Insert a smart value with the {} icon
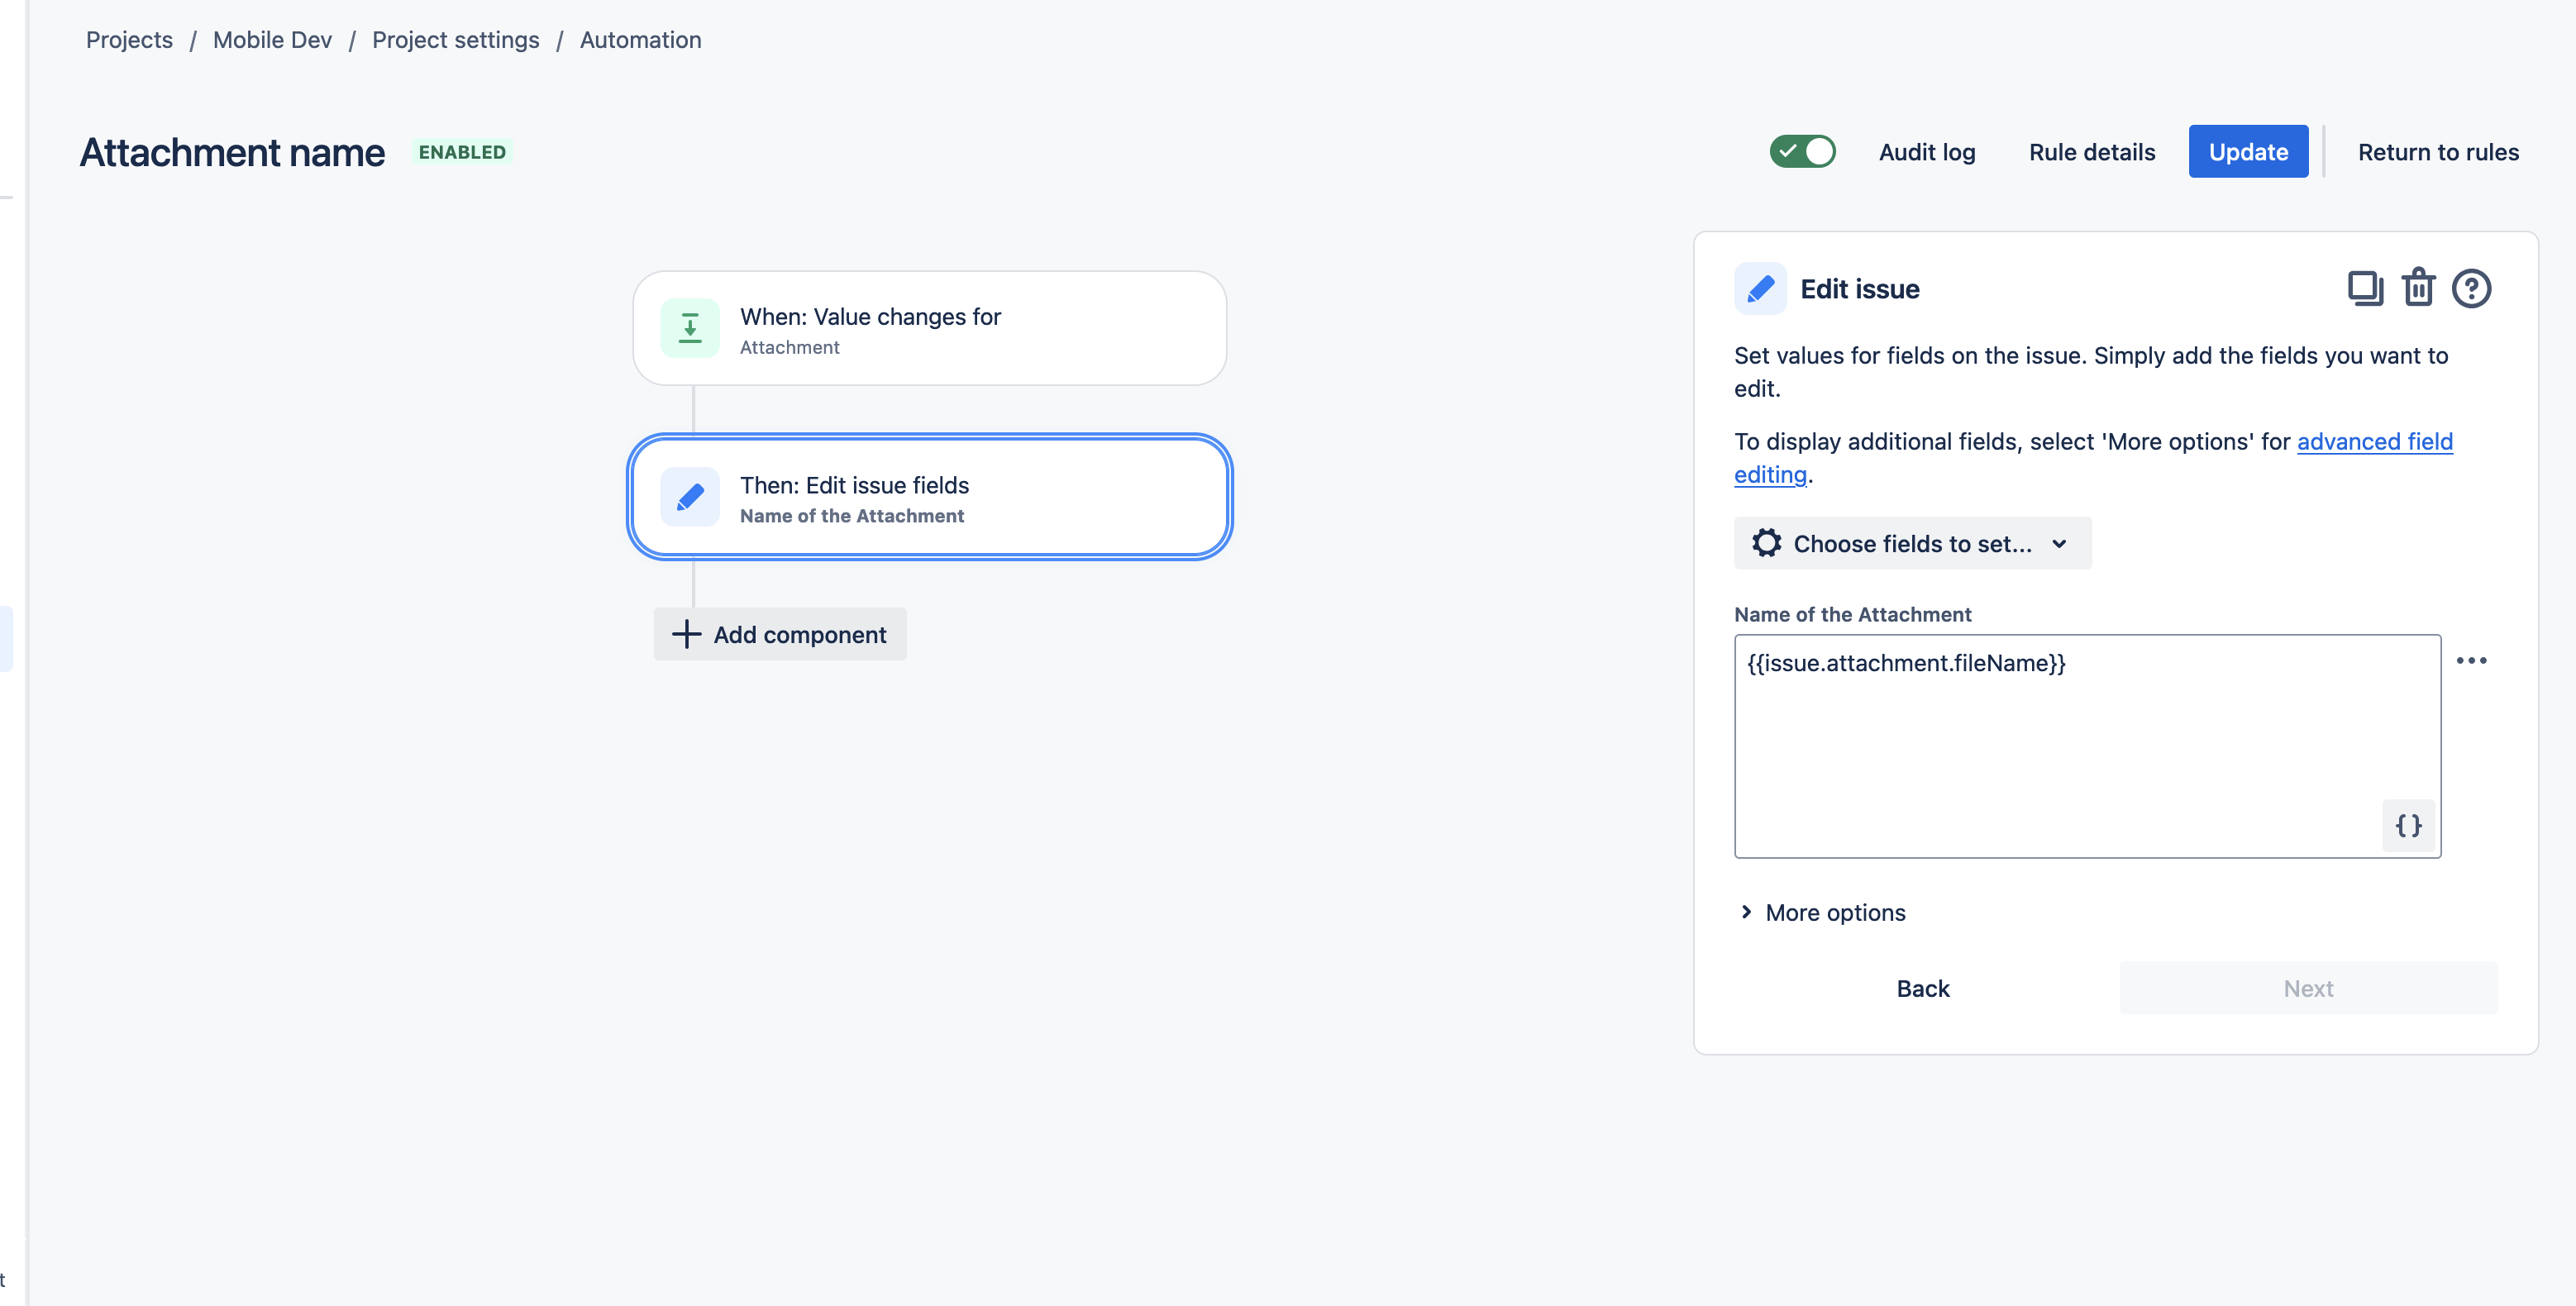The image size is (2576, 1306). [2409, 826]
